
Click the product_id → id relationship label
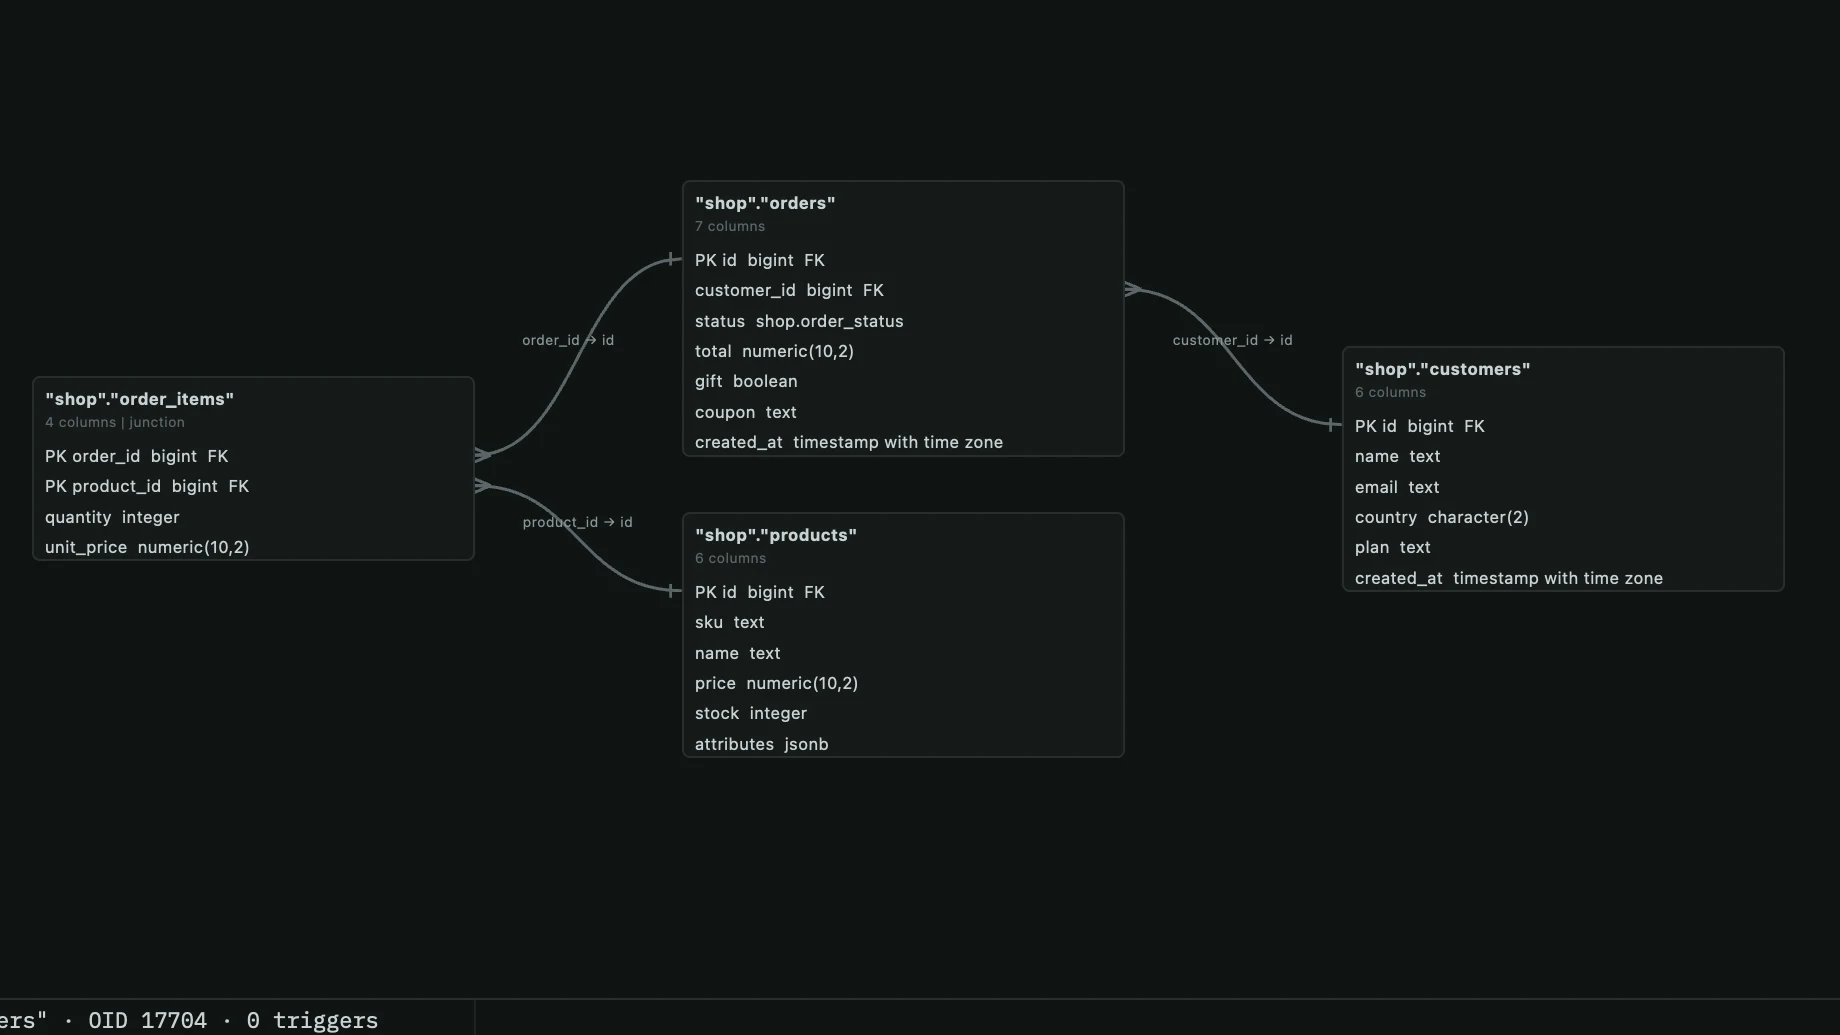pos(577,522)
